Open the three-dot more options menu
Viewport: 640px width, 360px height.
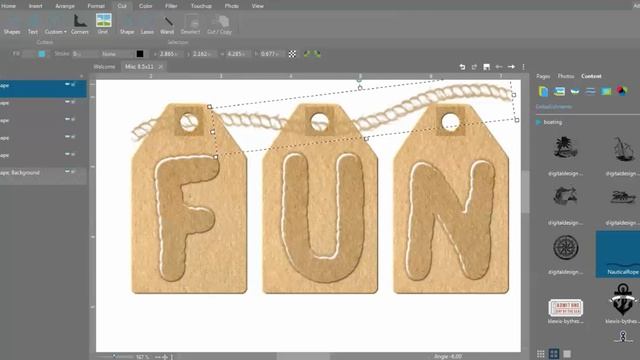tap(523, 67)
